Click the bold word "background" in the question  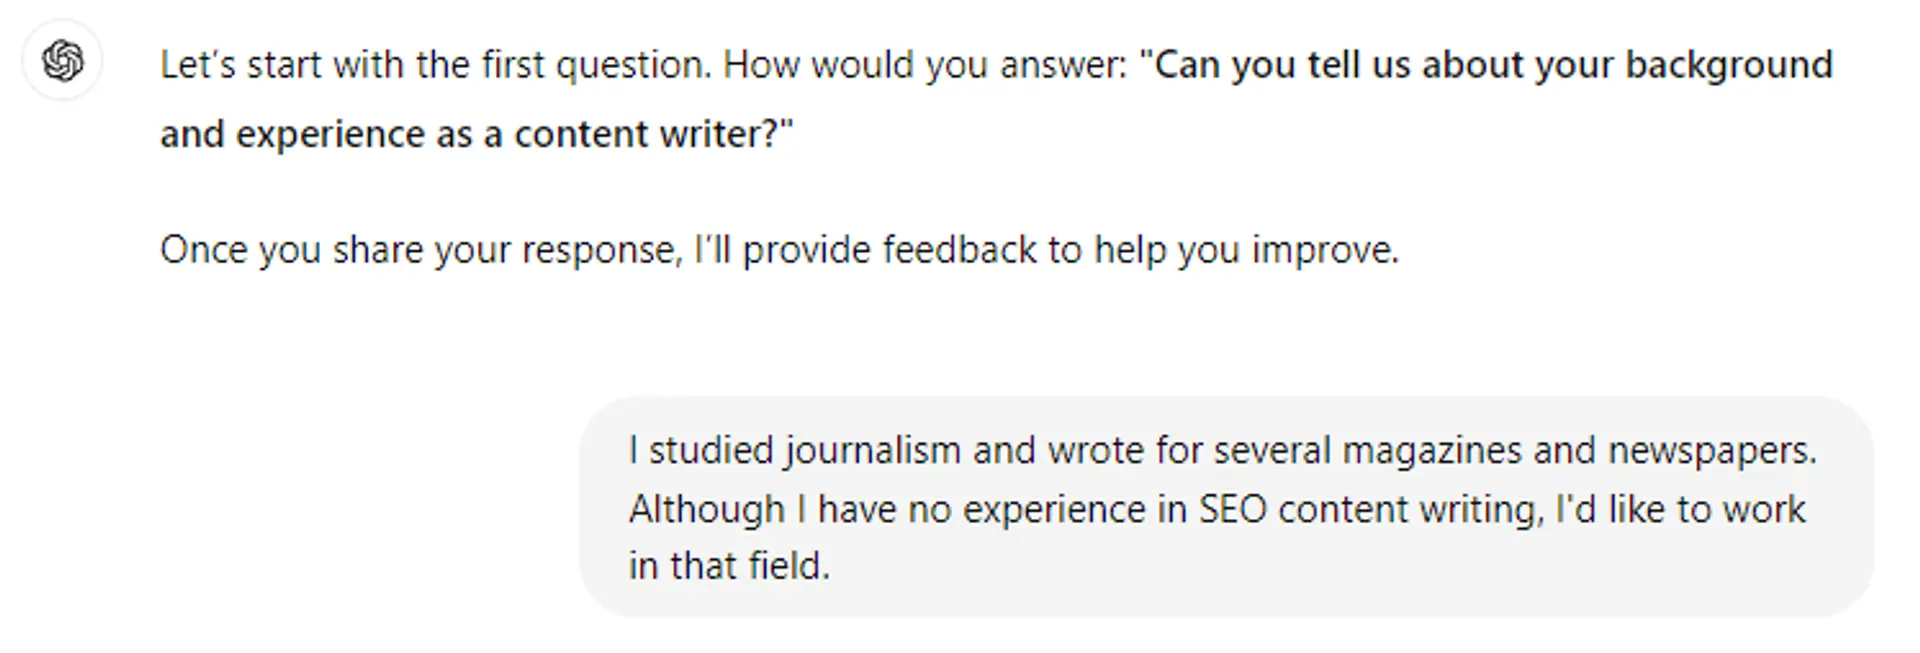point(1728,65)
